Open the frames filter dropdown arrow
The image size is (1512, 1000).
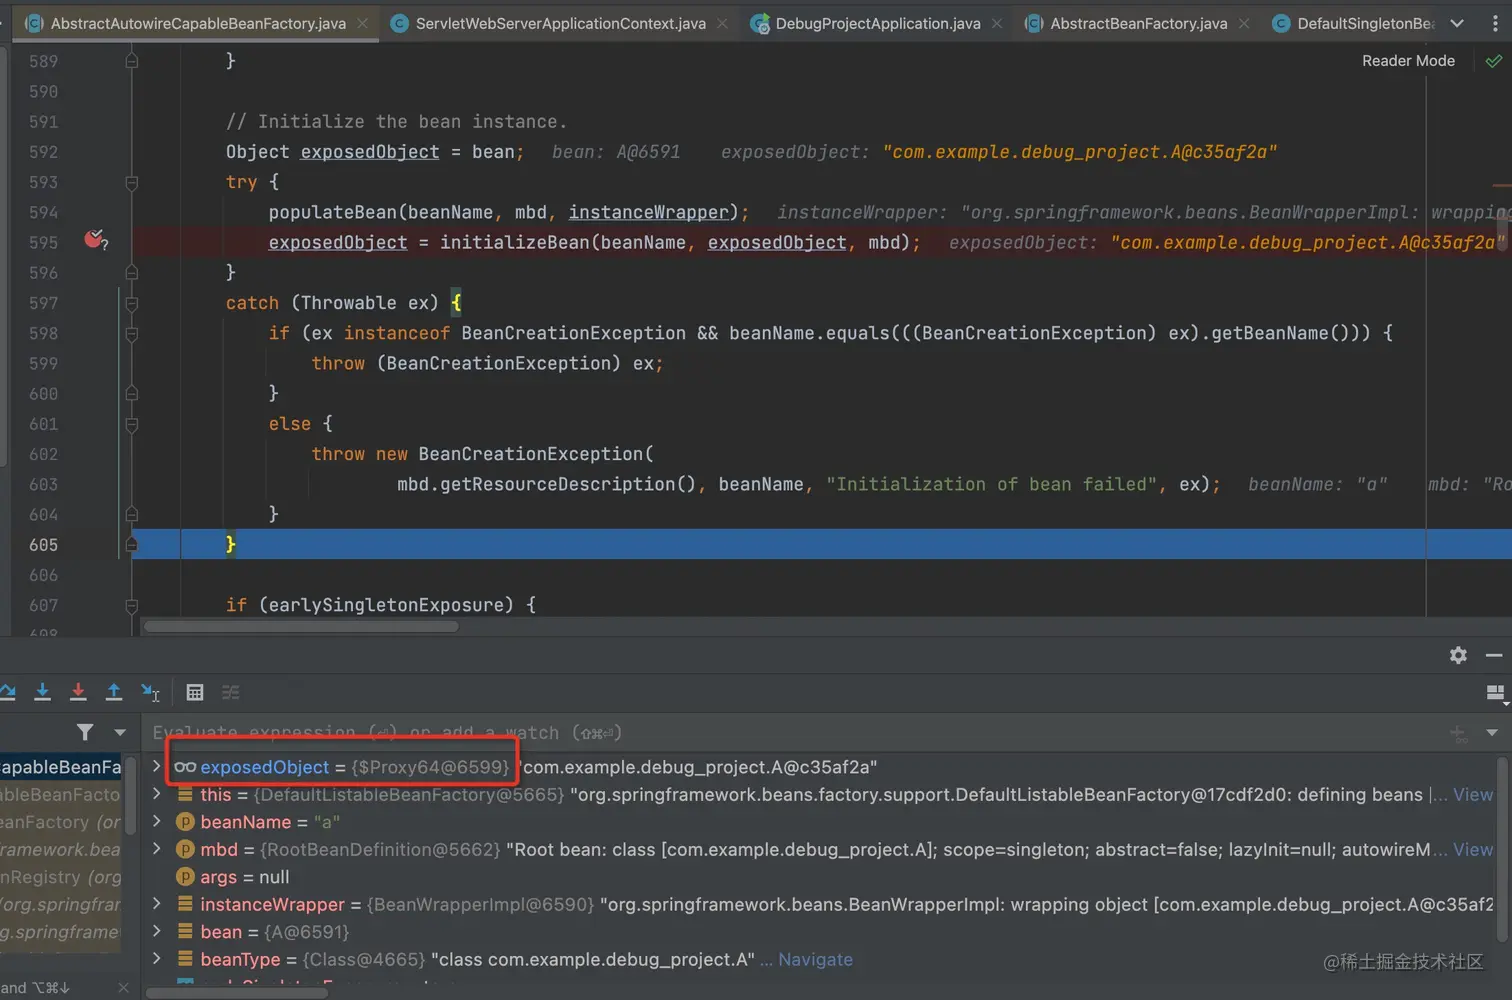[120, 733]
